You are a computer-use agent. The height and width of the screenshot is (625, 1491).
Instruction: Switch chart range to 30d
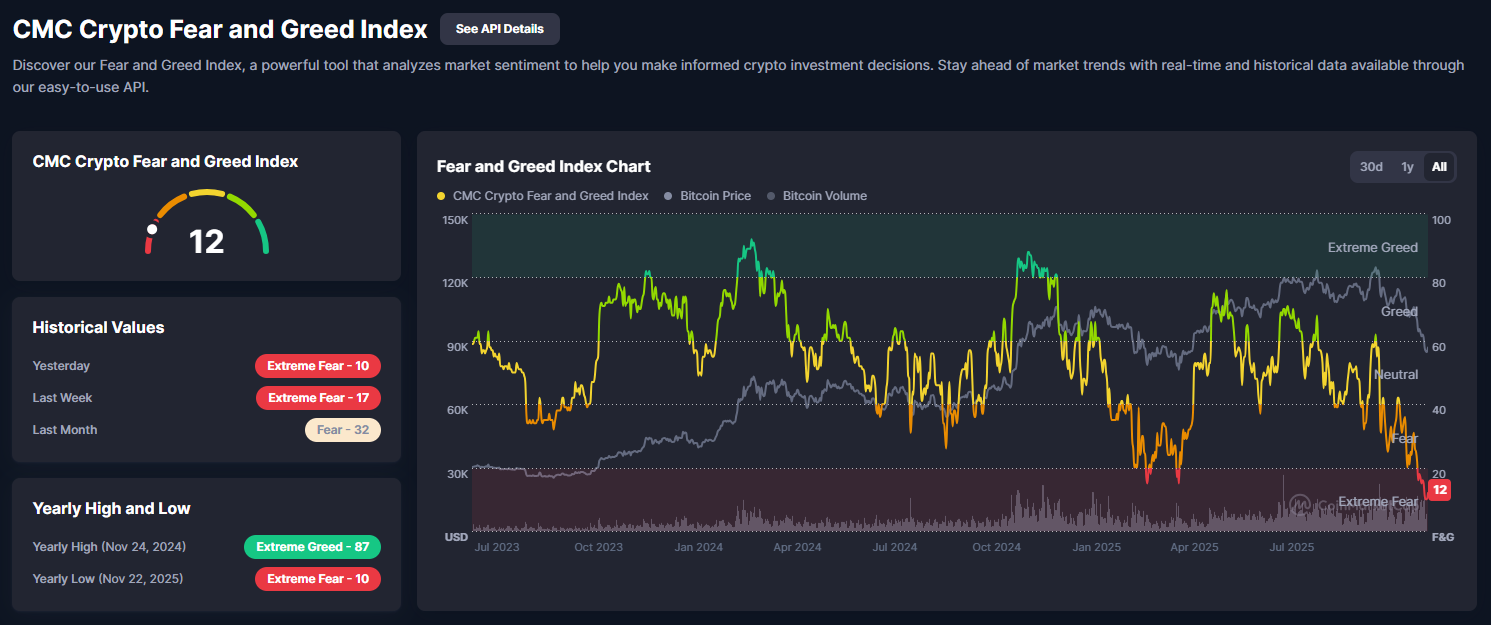(1371, 167)
